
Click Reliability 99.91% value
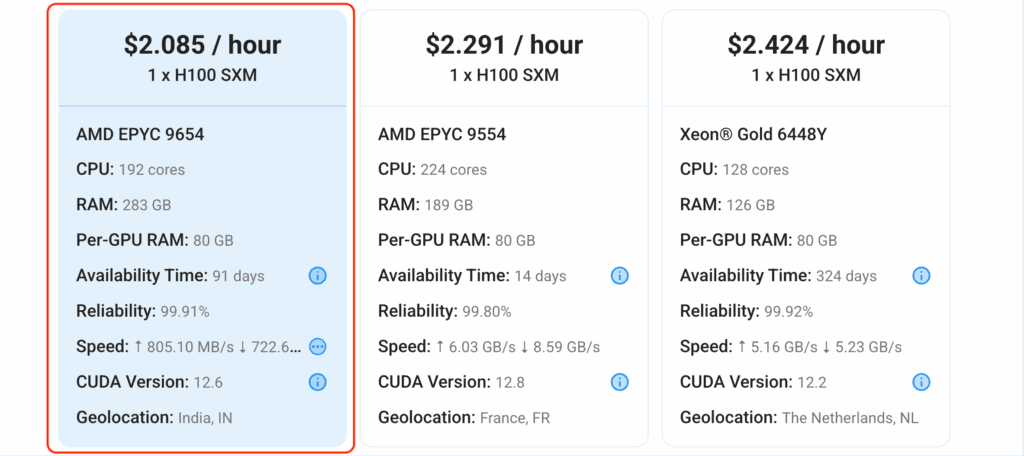point(185,312)
